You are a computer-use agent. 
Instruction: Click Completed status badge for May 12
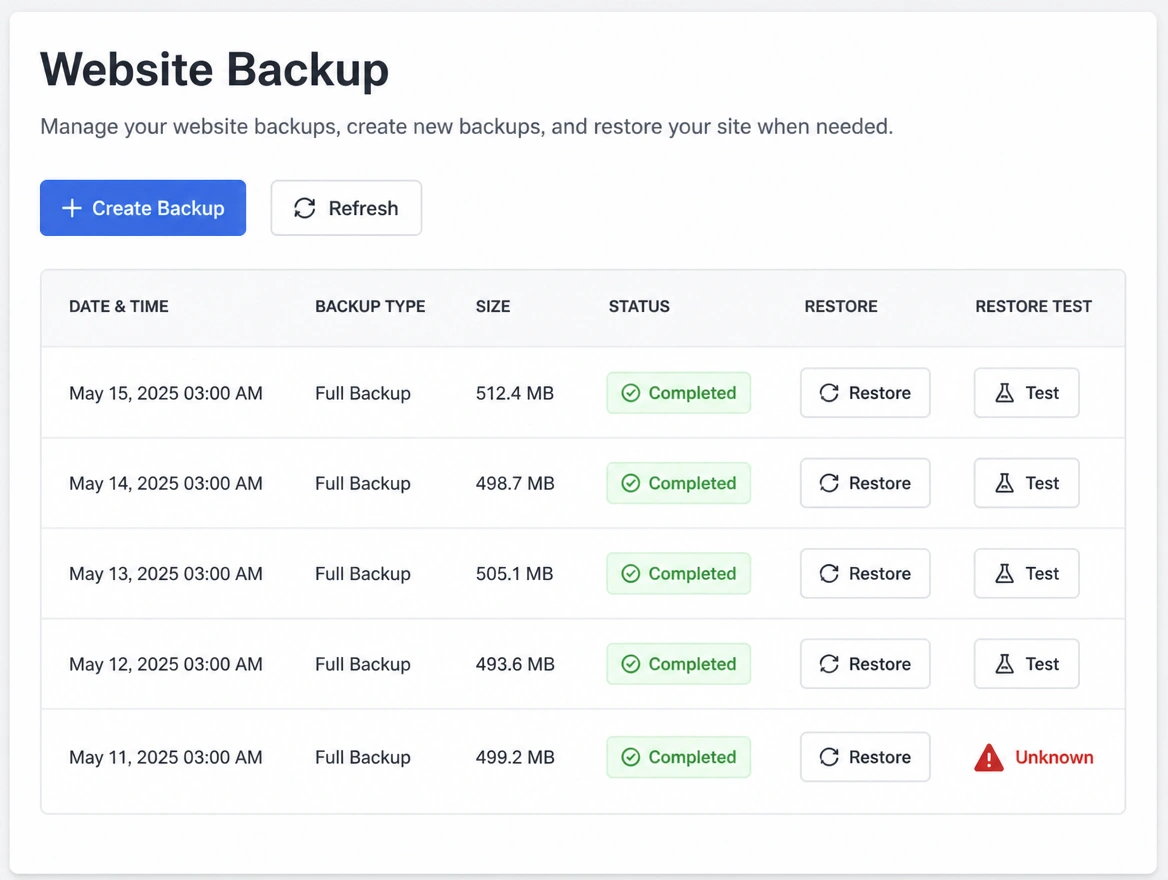click(679, 663)
